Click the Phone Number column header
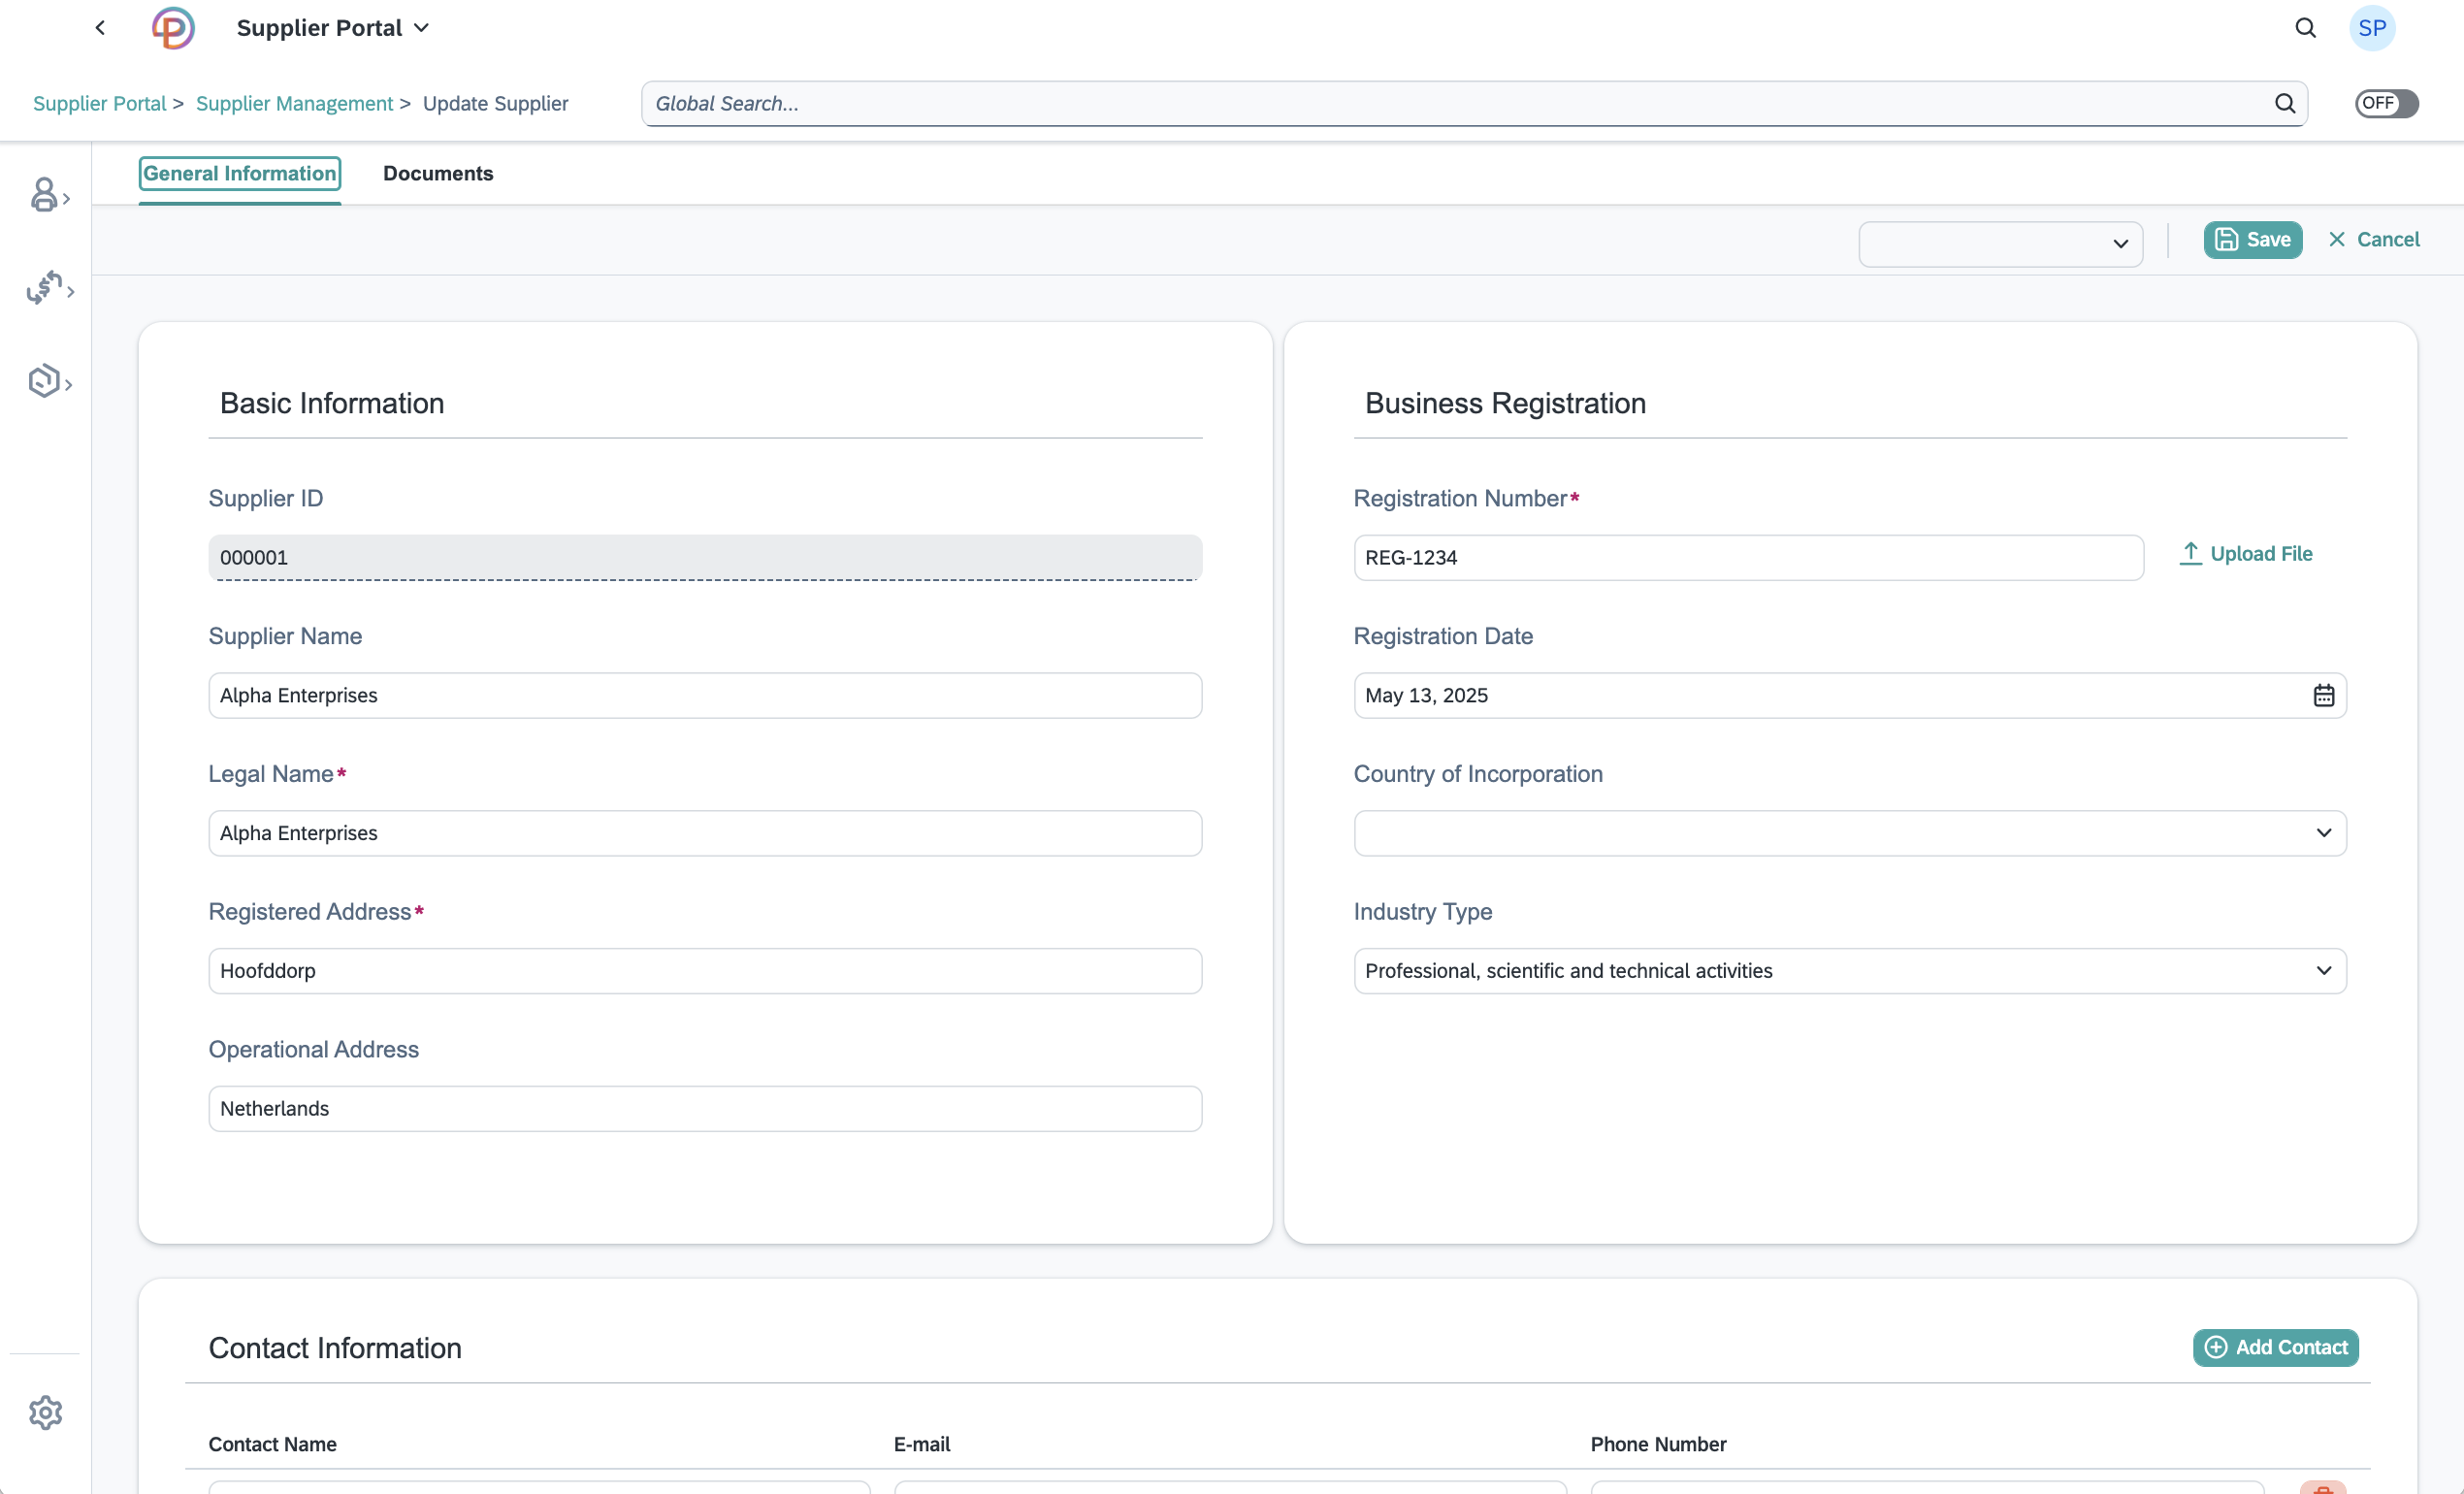This screenshot has width=2464, height=1494. pyautogui.click(x=1658, y=1444)
